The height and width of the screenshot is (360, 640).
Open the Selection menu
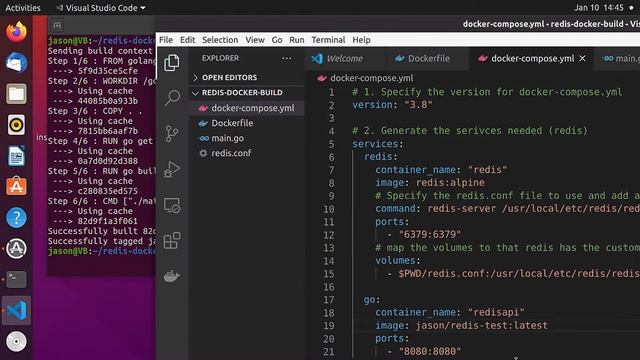pos(220,40)
